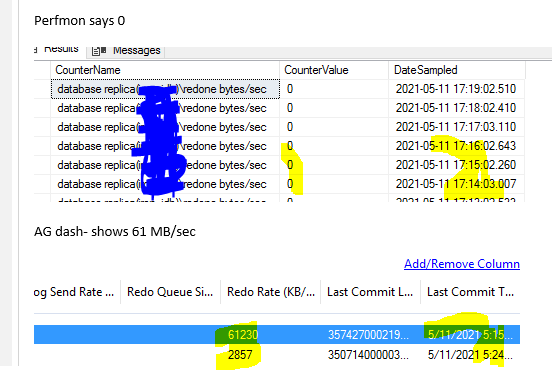Viewport: 554px width, 370px height.
Task: Select the date cell 2021-05-11 17:17:03.110
Action: click(456, 127)
